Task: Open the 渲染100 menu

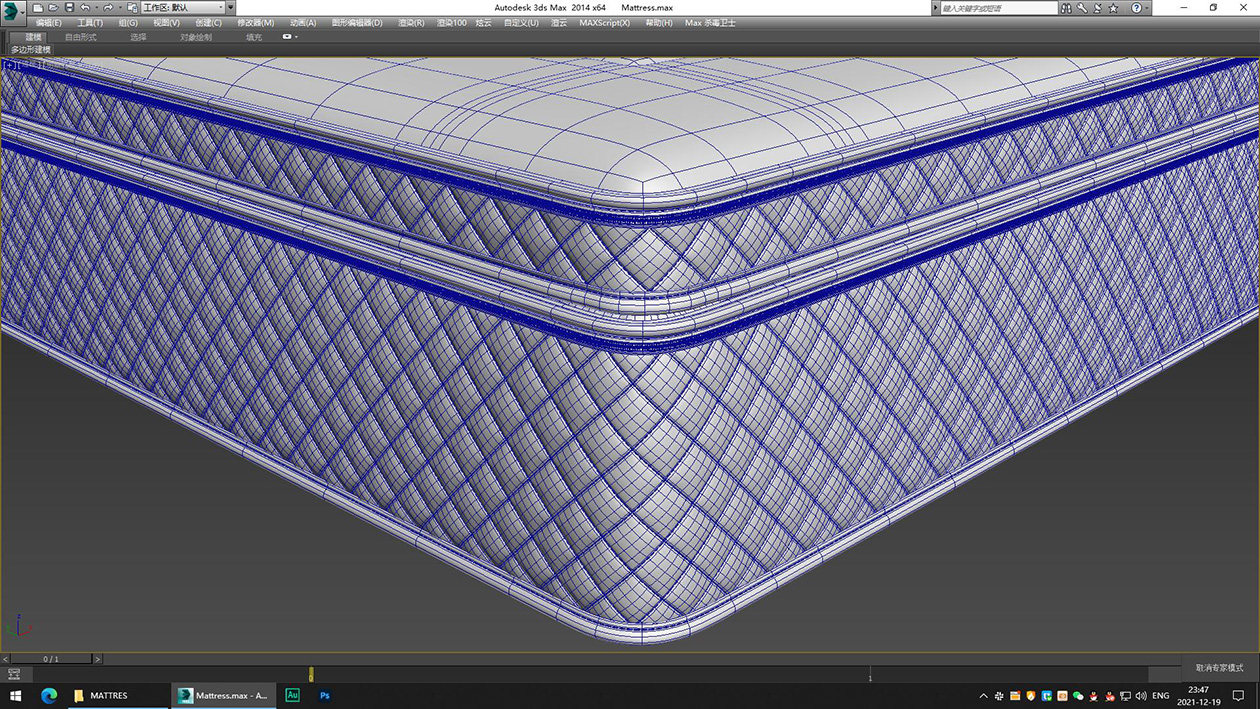Action: click(451, 22)
